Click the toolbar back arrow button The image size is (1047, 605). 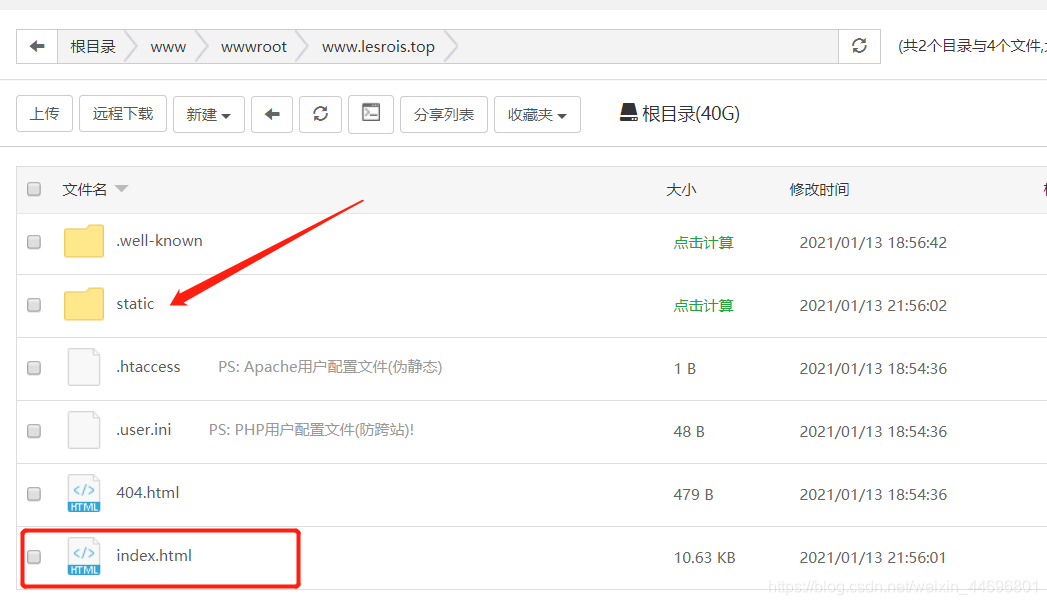click(x=272, y=114)
